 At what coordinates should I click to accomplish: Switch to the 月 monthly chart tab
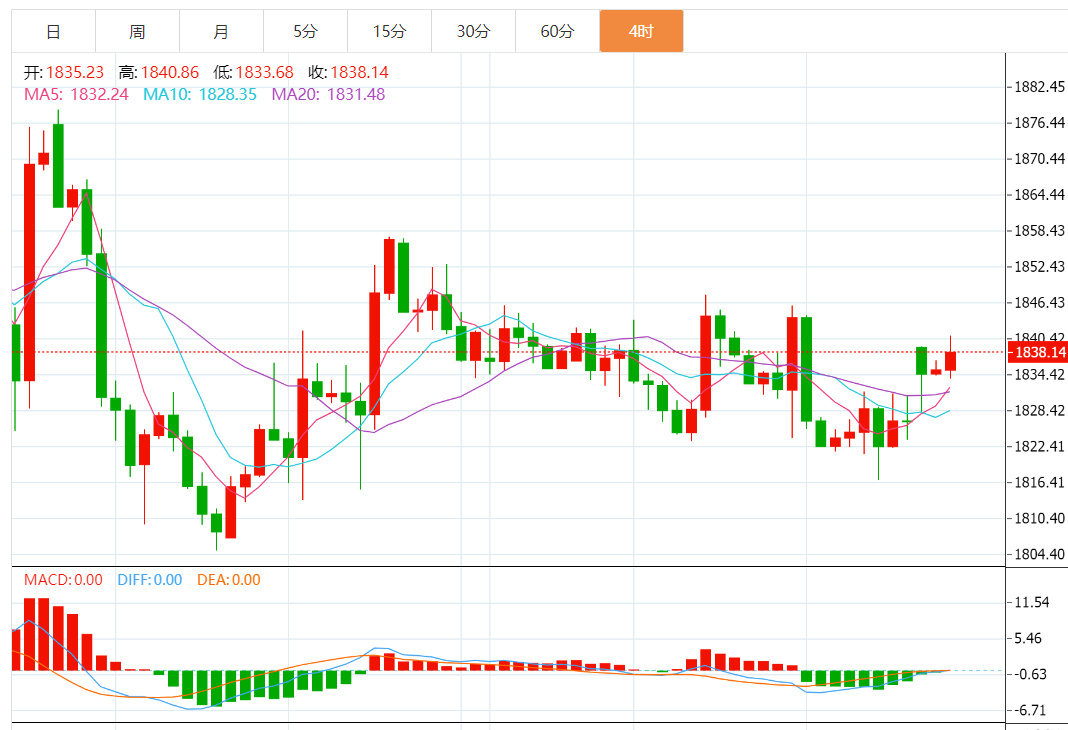click(x=221, y=31)
